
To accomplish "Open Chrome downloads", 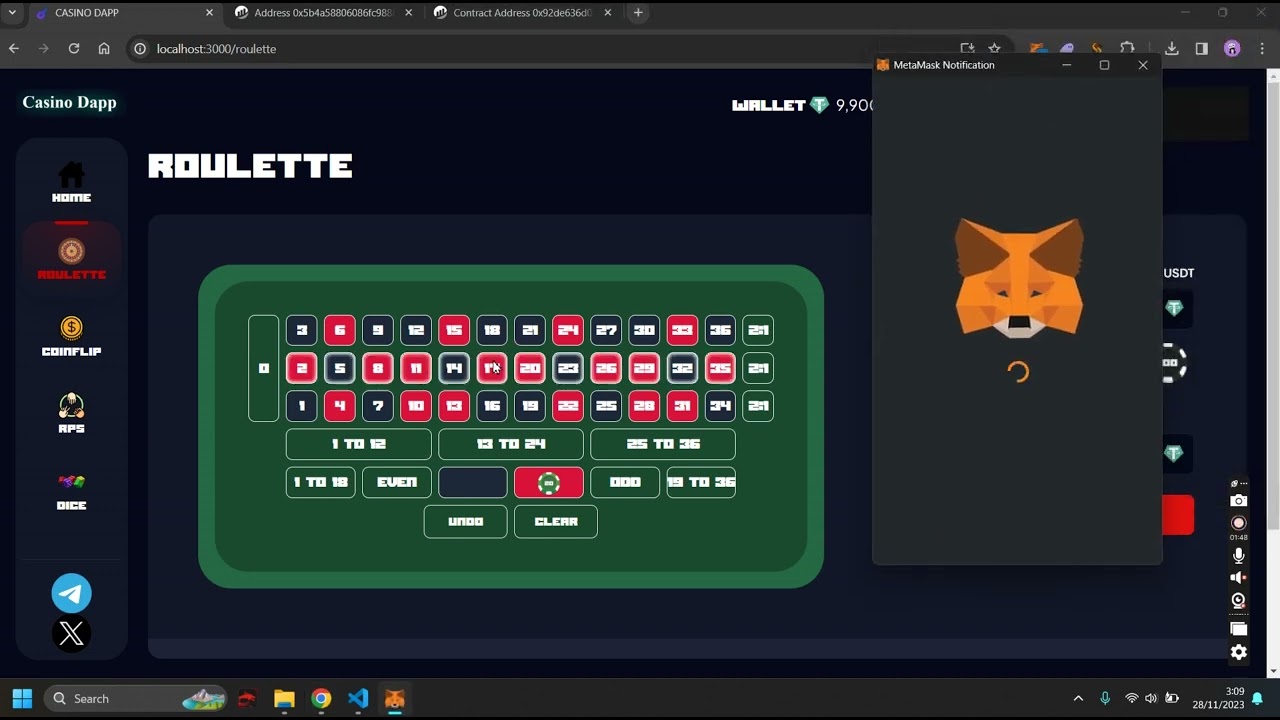I will [1172, 48].
